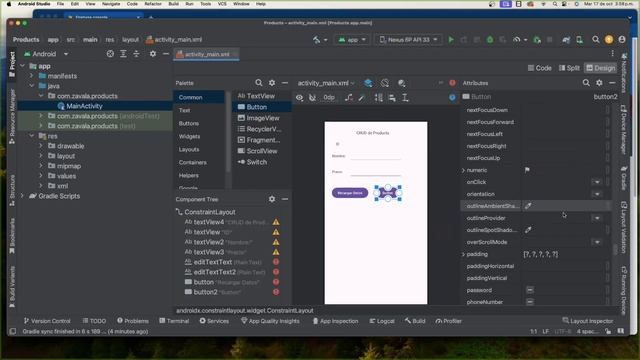Screen dimensions: 640x360
Task: Click the align icon in design toolbar
Action: coord(392,98)
